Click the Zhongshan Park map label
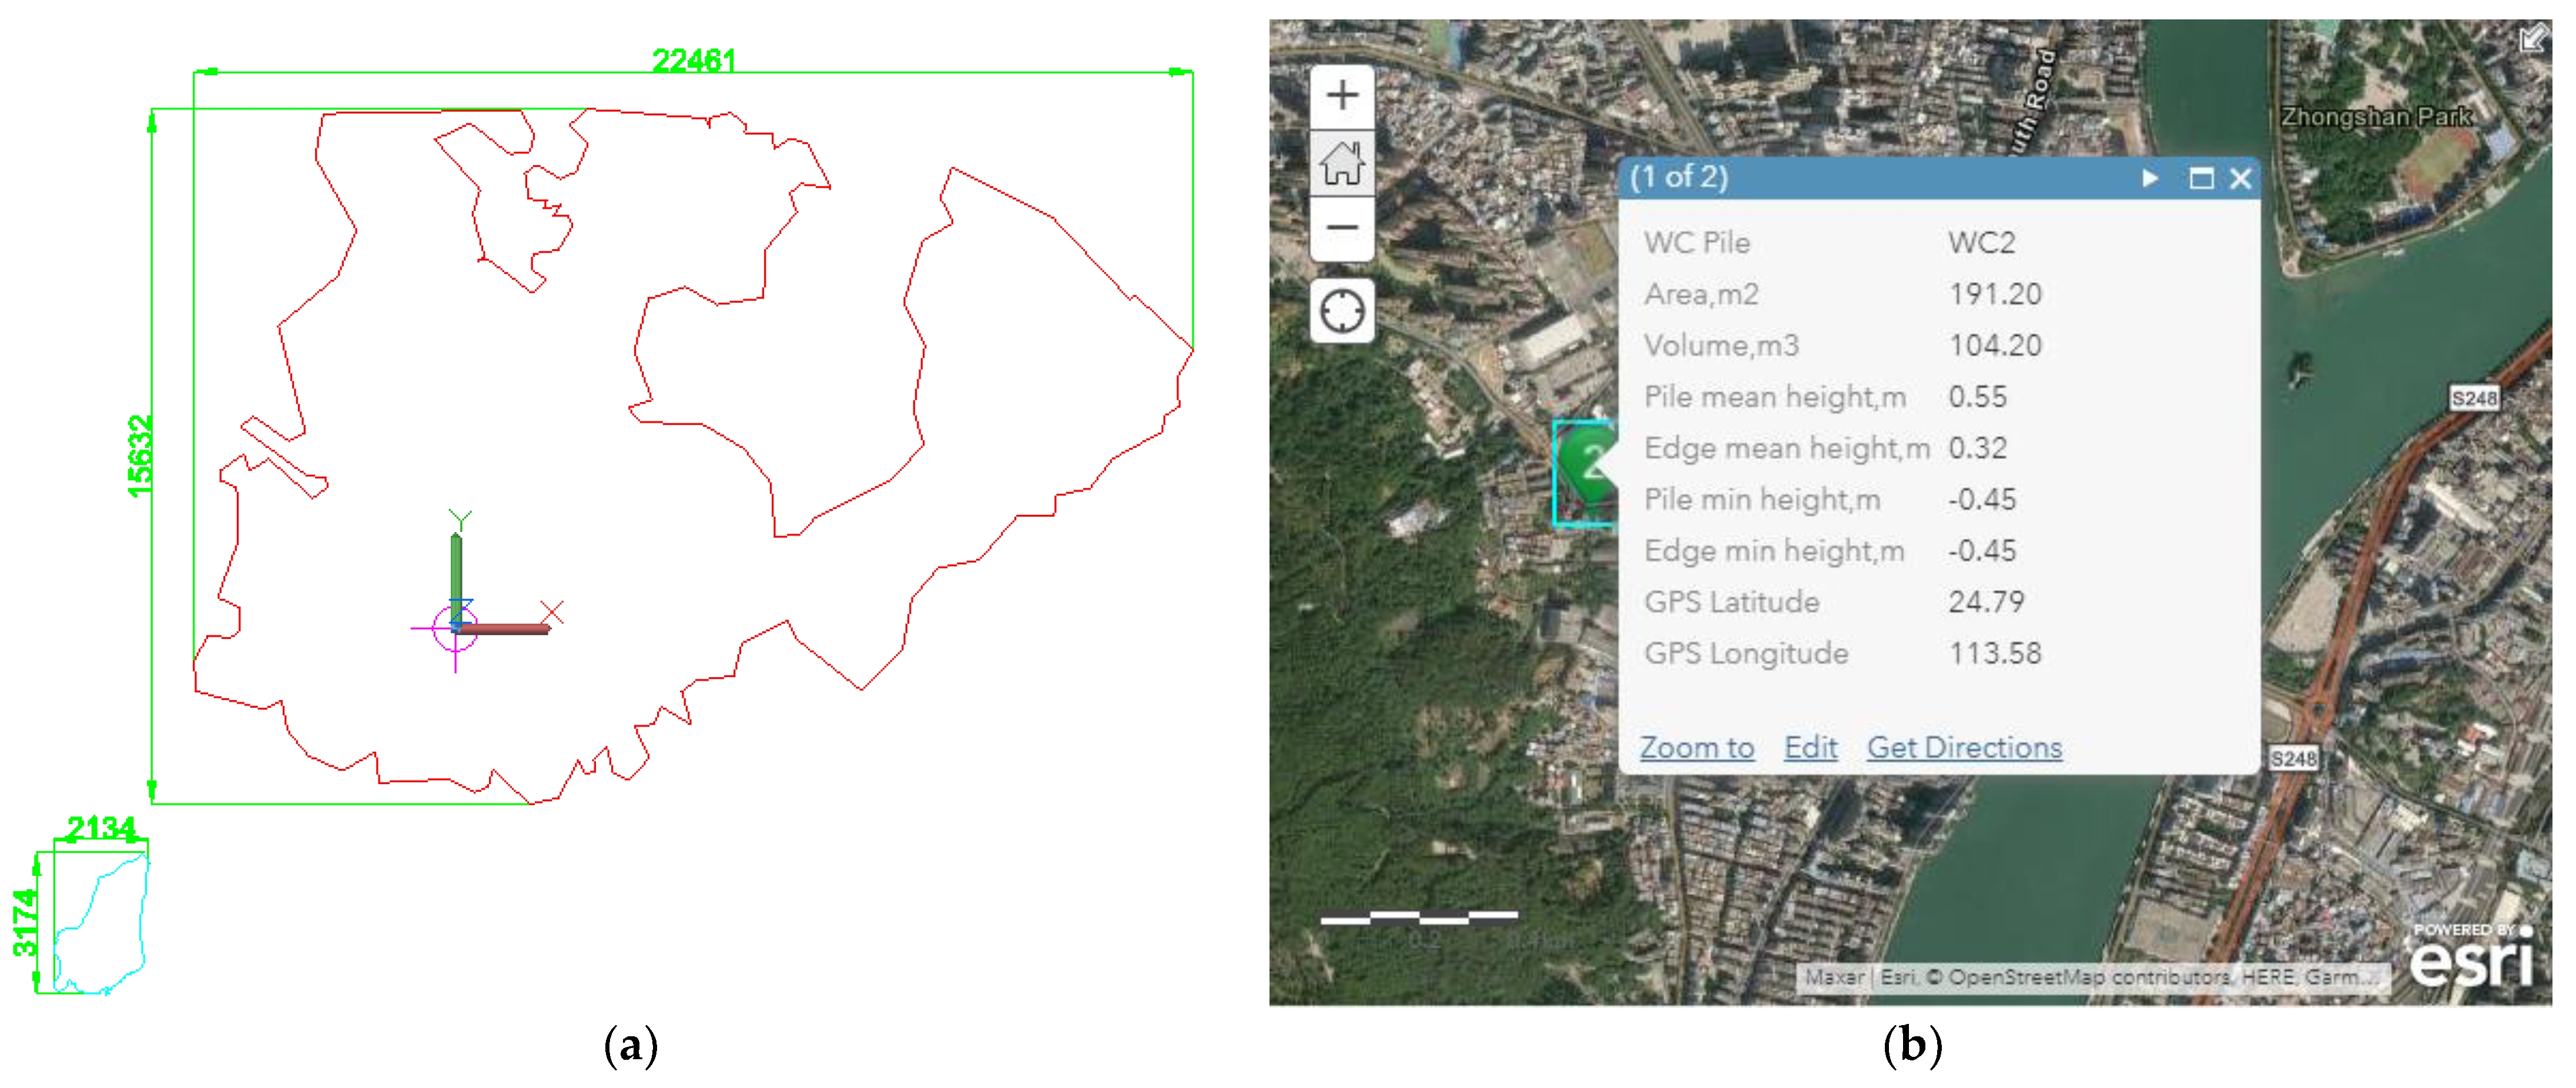 pyautogui.click(x=2376, y=117)
